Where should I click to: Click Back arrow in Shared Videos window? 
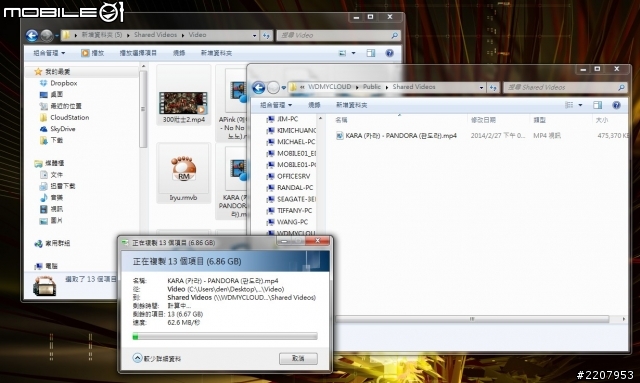(x=258, y=87)
